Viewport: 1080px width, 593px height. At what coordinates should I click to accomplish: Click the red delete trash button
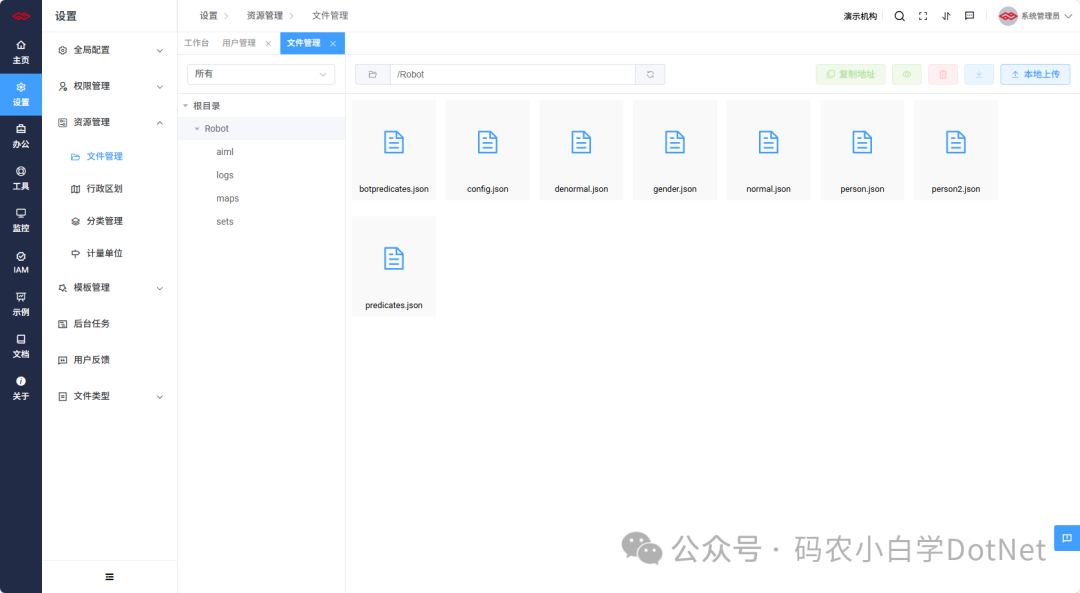pyautogui.click(x=943, y=74)
